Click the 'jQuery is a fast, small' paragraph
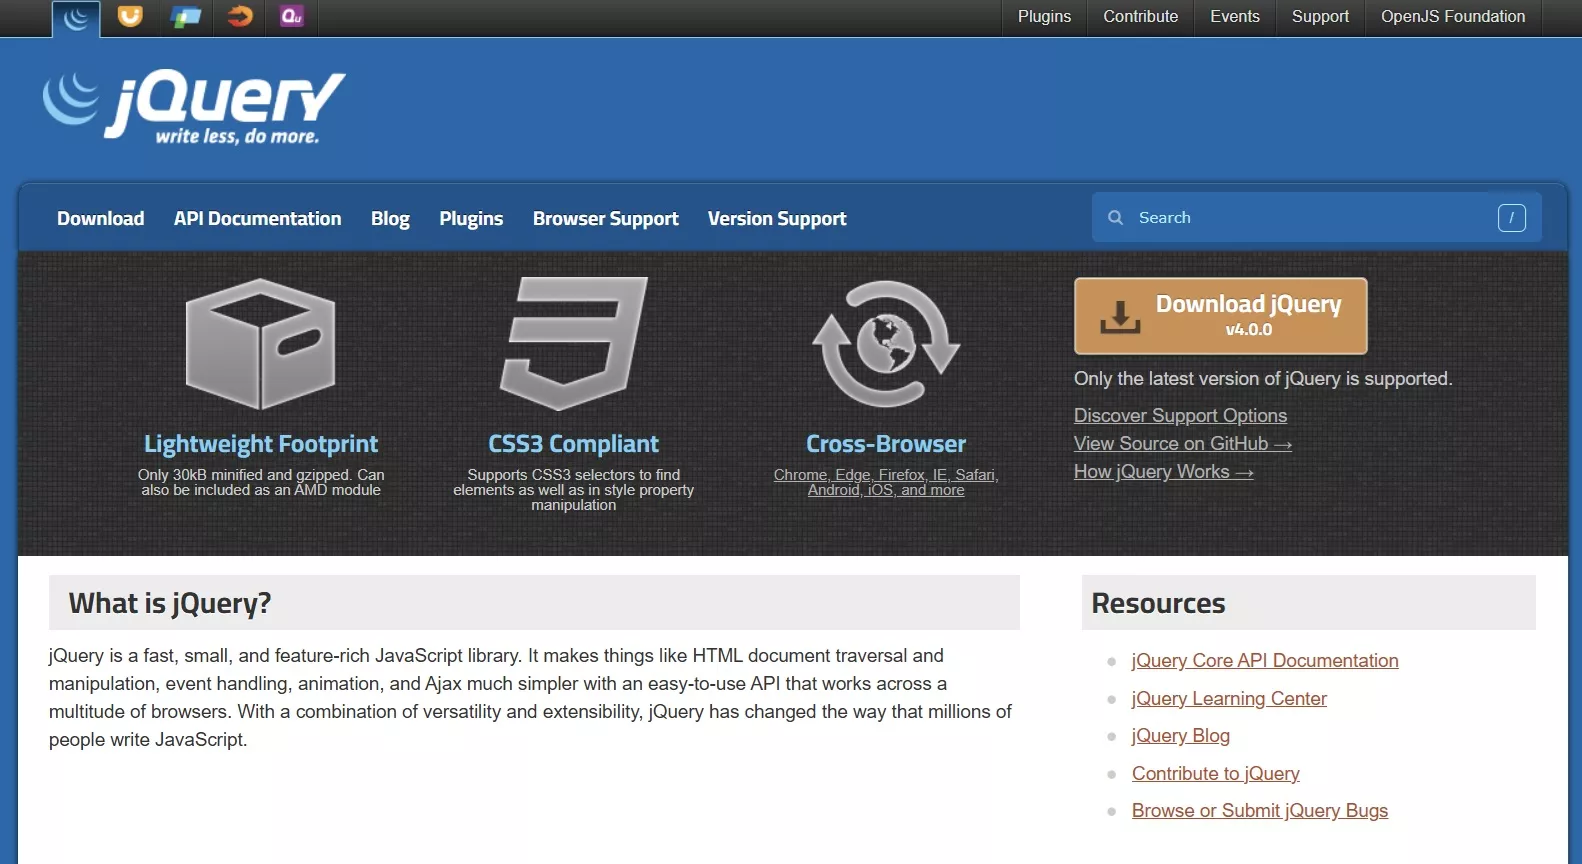Image resolution: width=1582 pixels, height=864 pixels. coord(530,698)
